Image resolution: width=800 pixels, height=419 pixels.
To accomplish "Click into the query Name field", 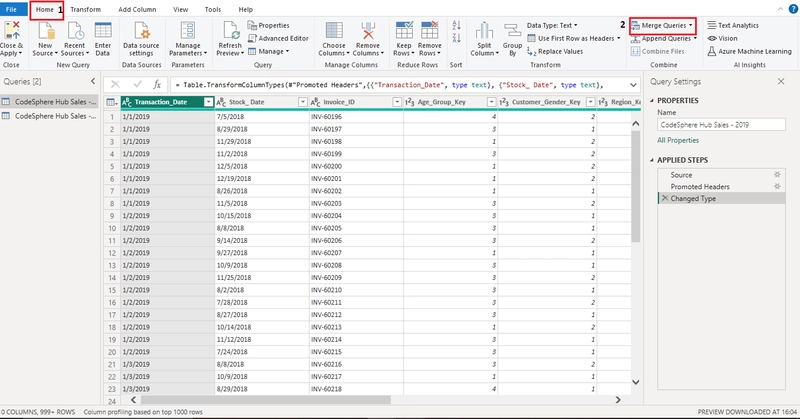I will click(x=721, y=125).
